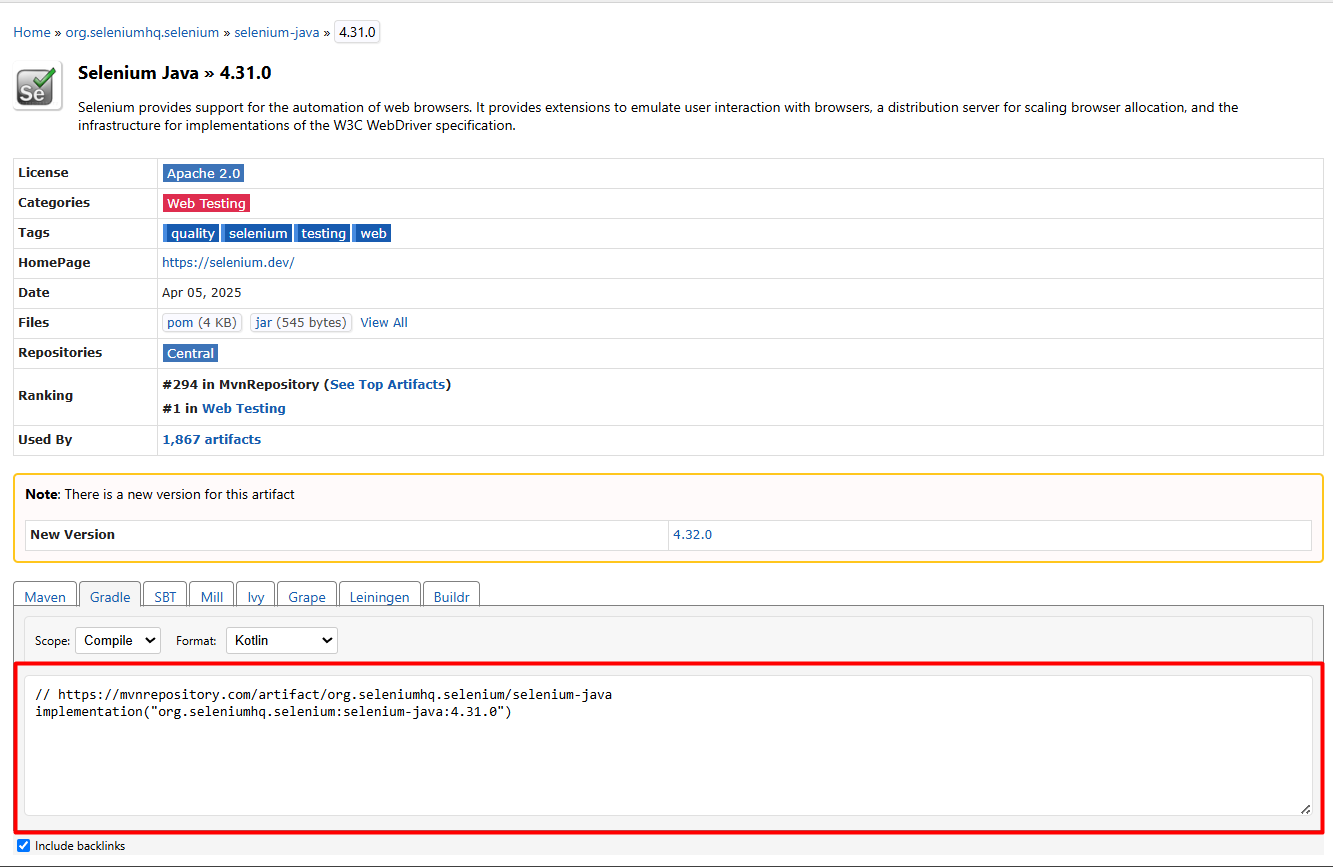
Task: Download the pom (4 KB) file
Action: (x=202, y=322)
